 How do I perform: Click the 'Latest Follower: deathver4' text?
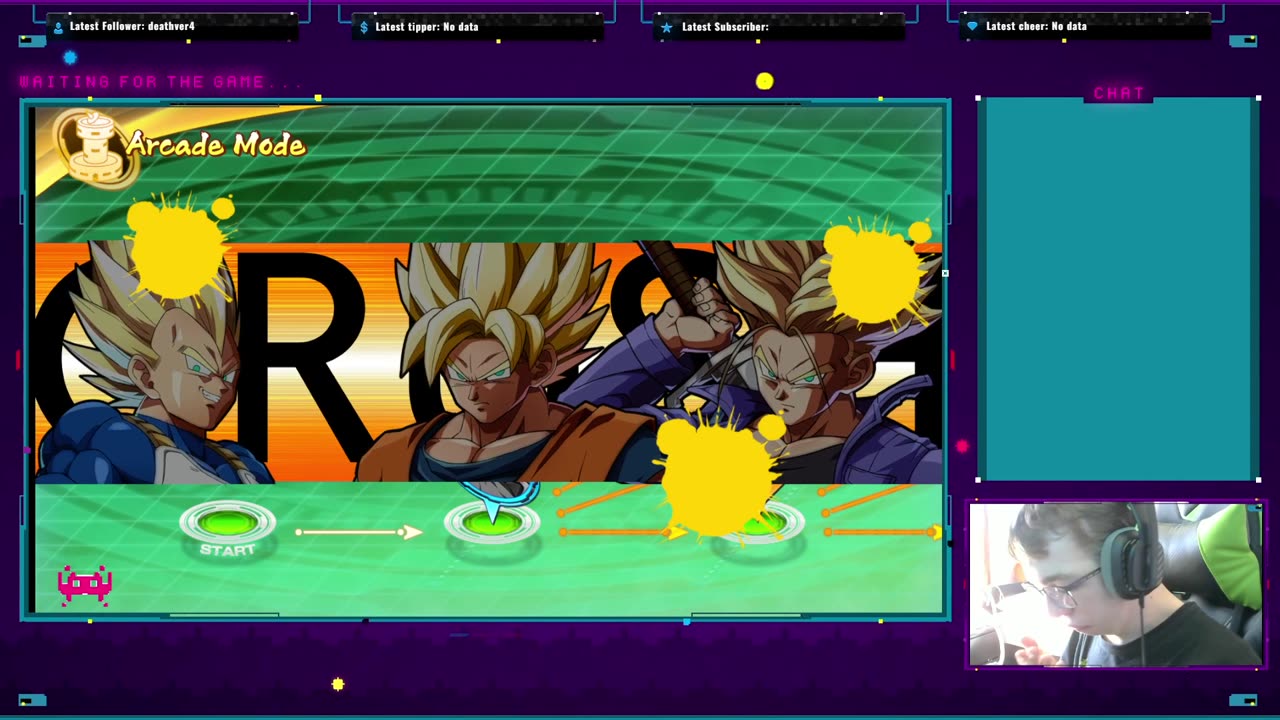click(132, 27)
